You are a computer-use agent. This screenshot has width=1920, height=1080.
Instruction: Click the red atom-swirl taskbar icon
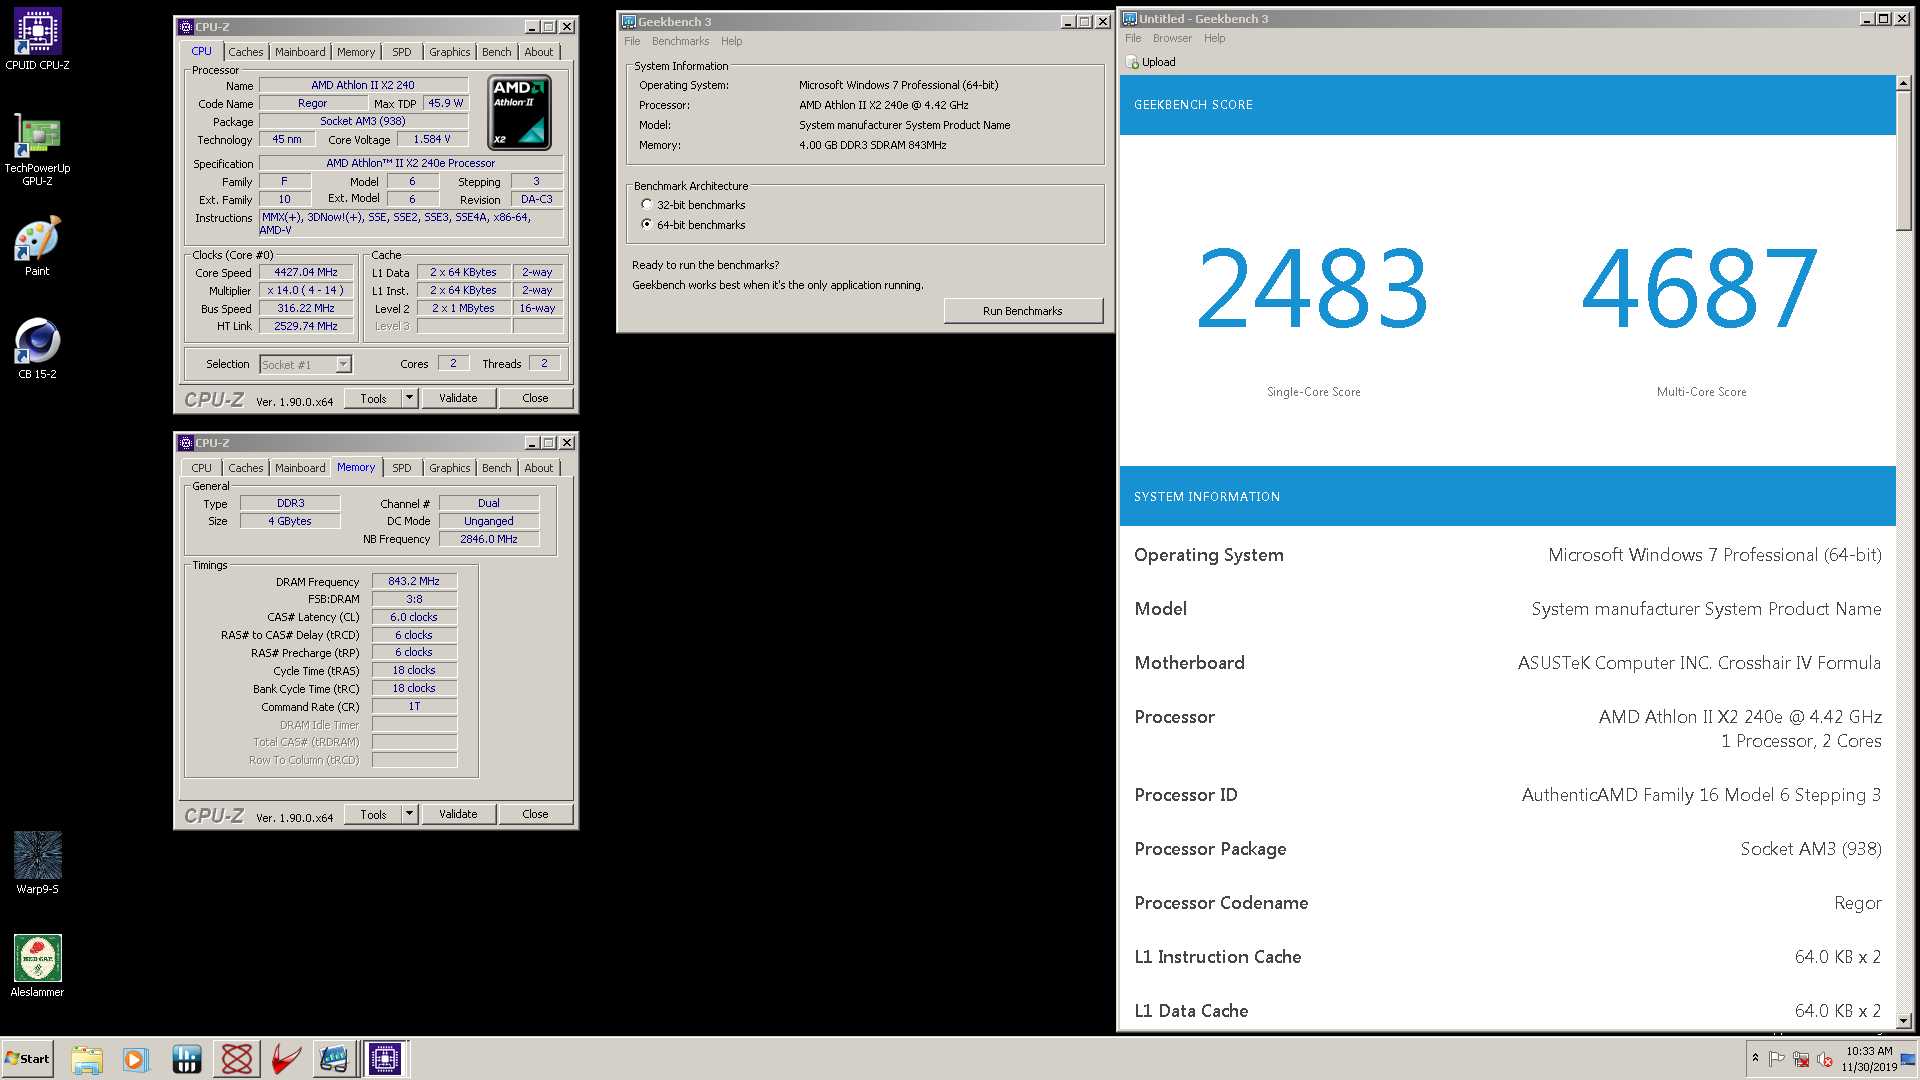pos(237,1059)
